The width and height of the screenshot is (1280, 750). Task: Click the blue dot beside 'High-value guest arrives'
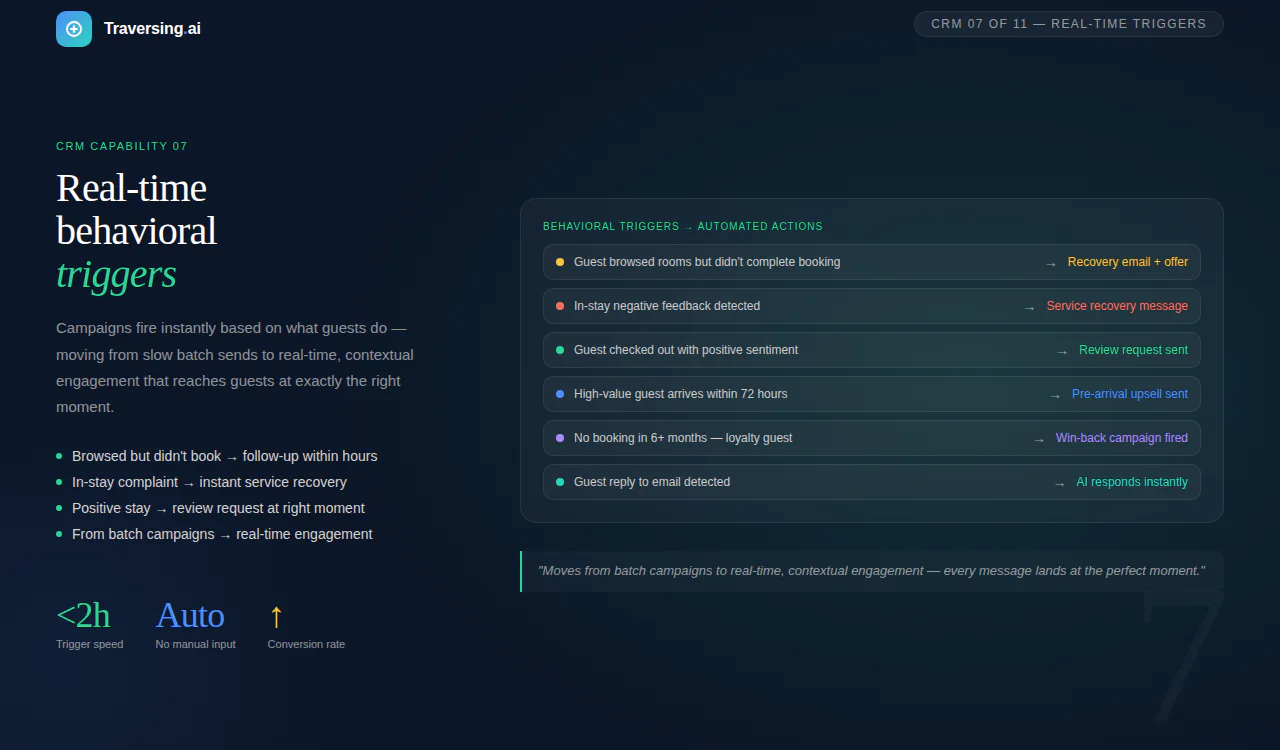coord(560,394)
